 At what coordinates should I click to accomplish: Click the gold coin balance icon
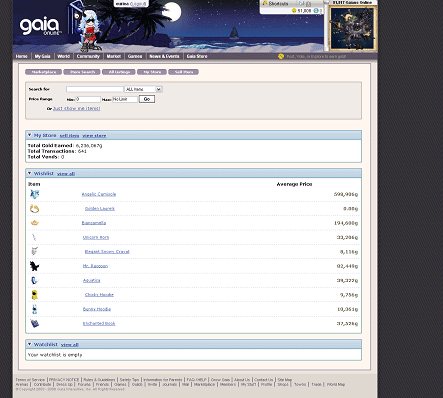click(x=294, y=11)
